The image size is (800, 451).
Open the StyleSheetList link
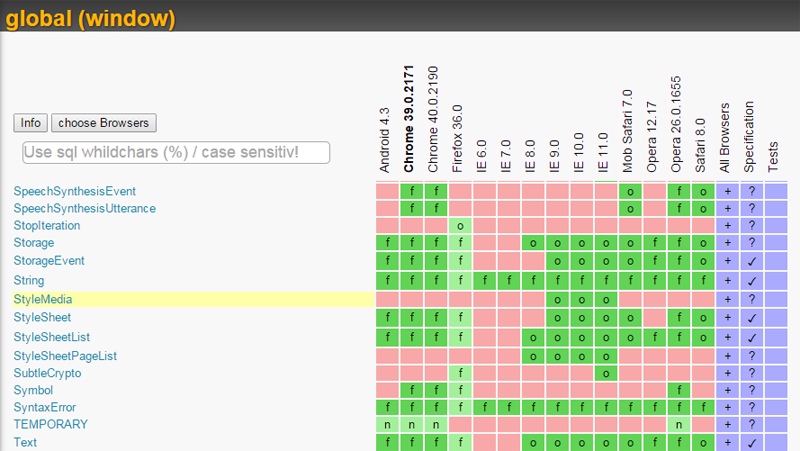(x=52, y=337)
